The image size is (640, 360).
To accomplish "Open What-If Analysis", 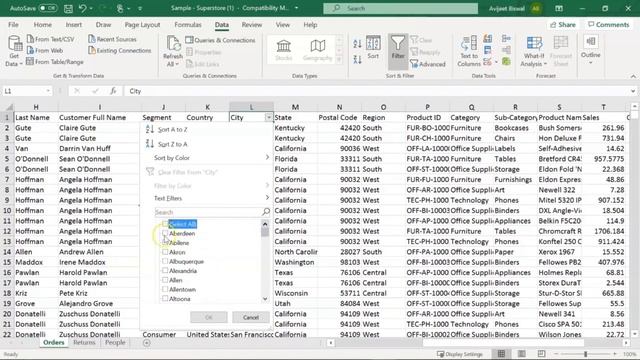I will pyautogui.click(x=534, y=51).
